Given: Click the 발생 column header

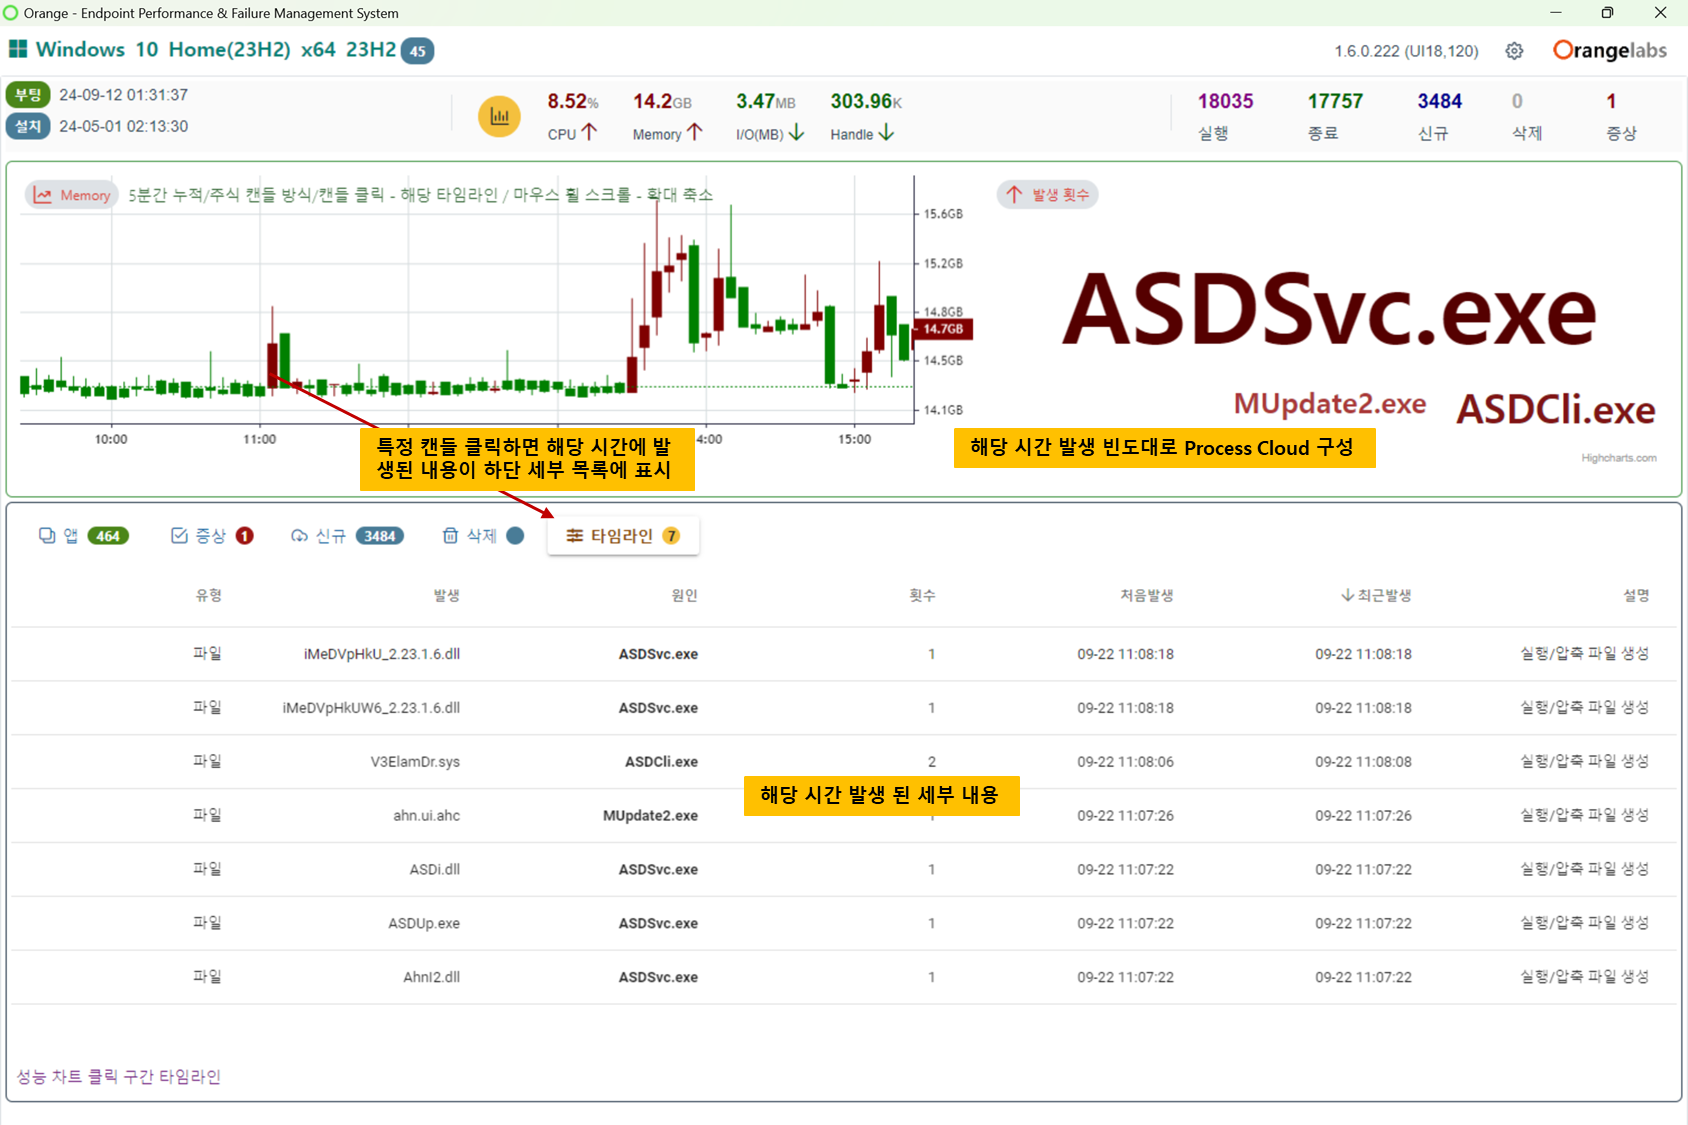Looking at the screenshot, I should point(446,595).
